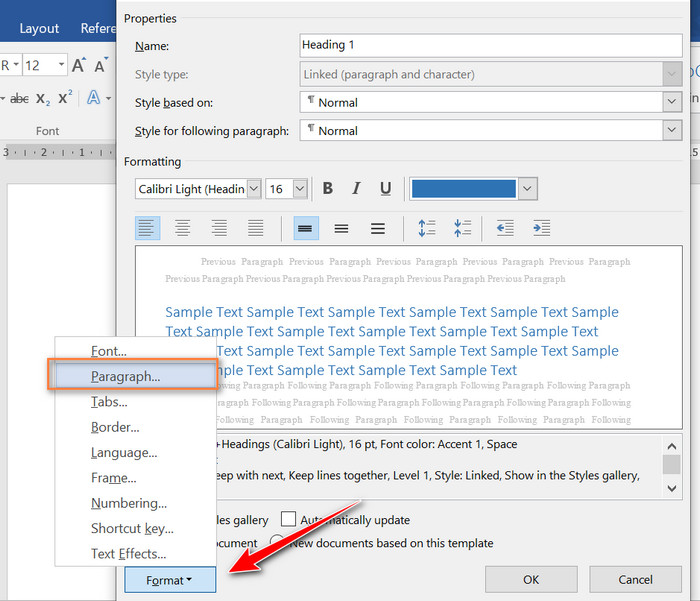700x601 pixels.
Task: Click ribbon font size box showing 12
Action: click(39, 65)
